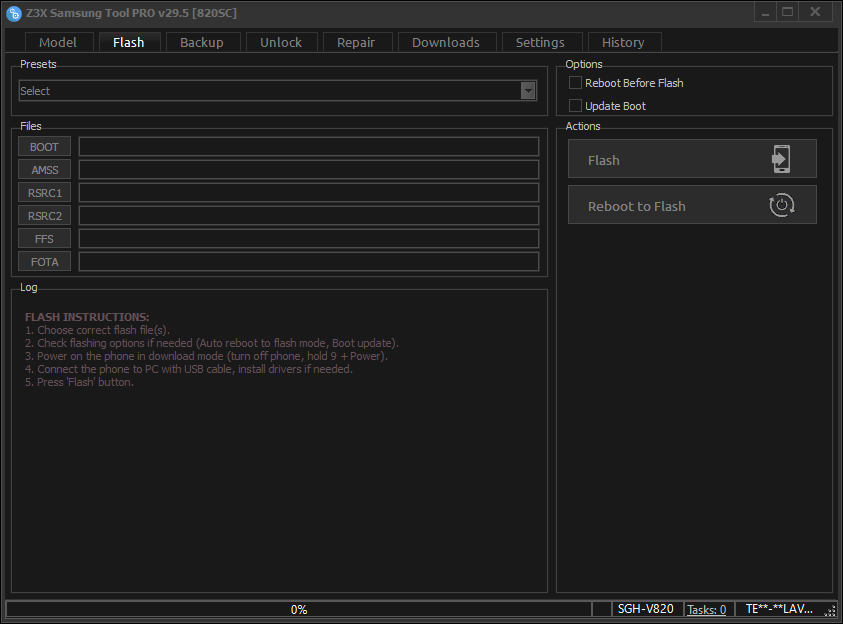843x624 pixels.
Task: Switch to the Model tab
Action: 58,42
